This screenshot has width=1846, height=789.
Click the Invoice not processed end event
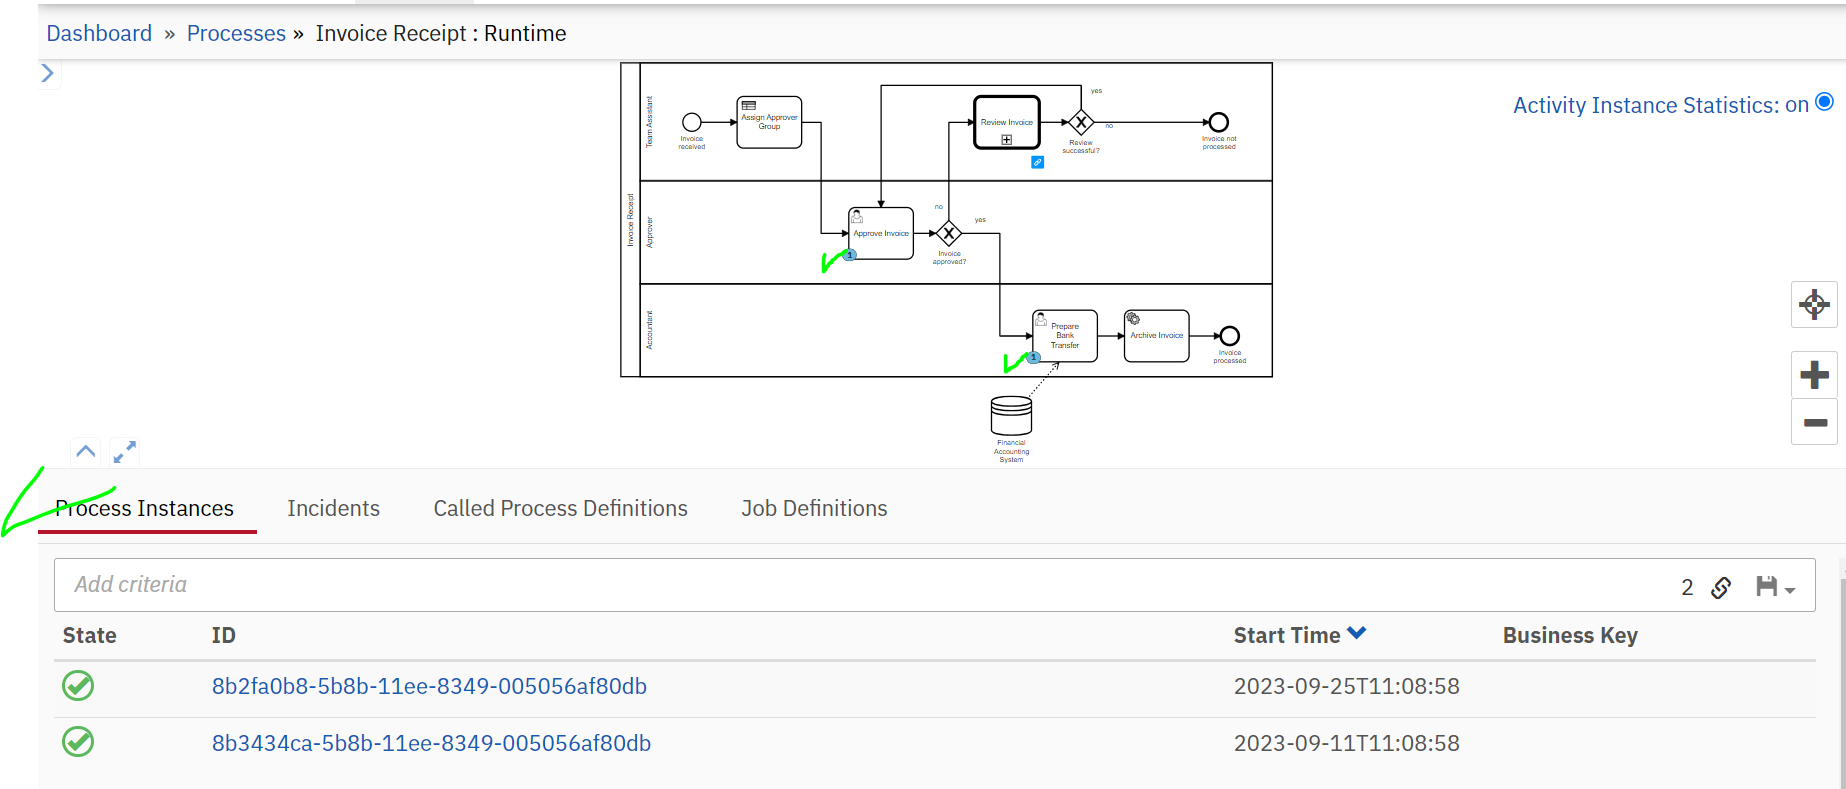coord(1218,122)
